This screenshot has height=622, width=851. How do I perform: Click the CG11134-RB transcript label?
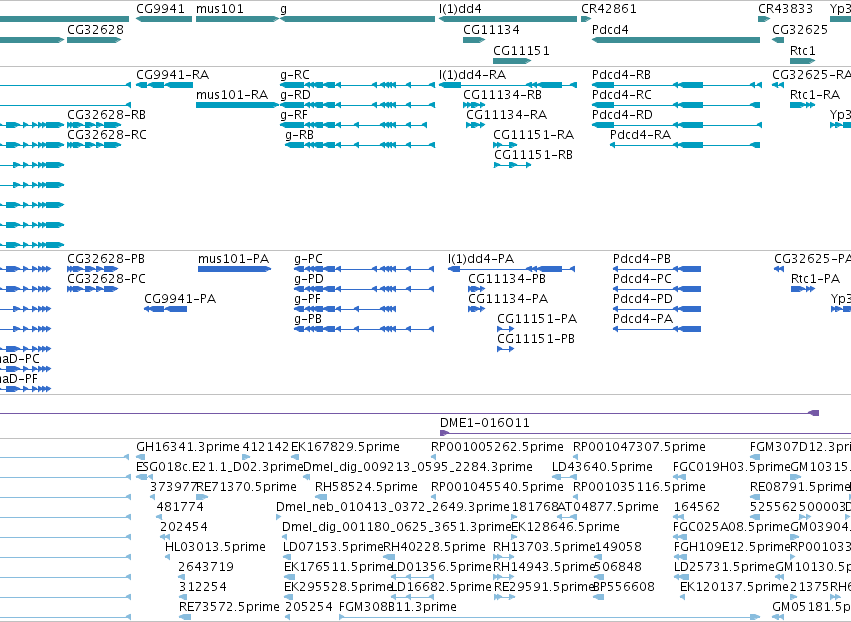[x=502, y=94]
